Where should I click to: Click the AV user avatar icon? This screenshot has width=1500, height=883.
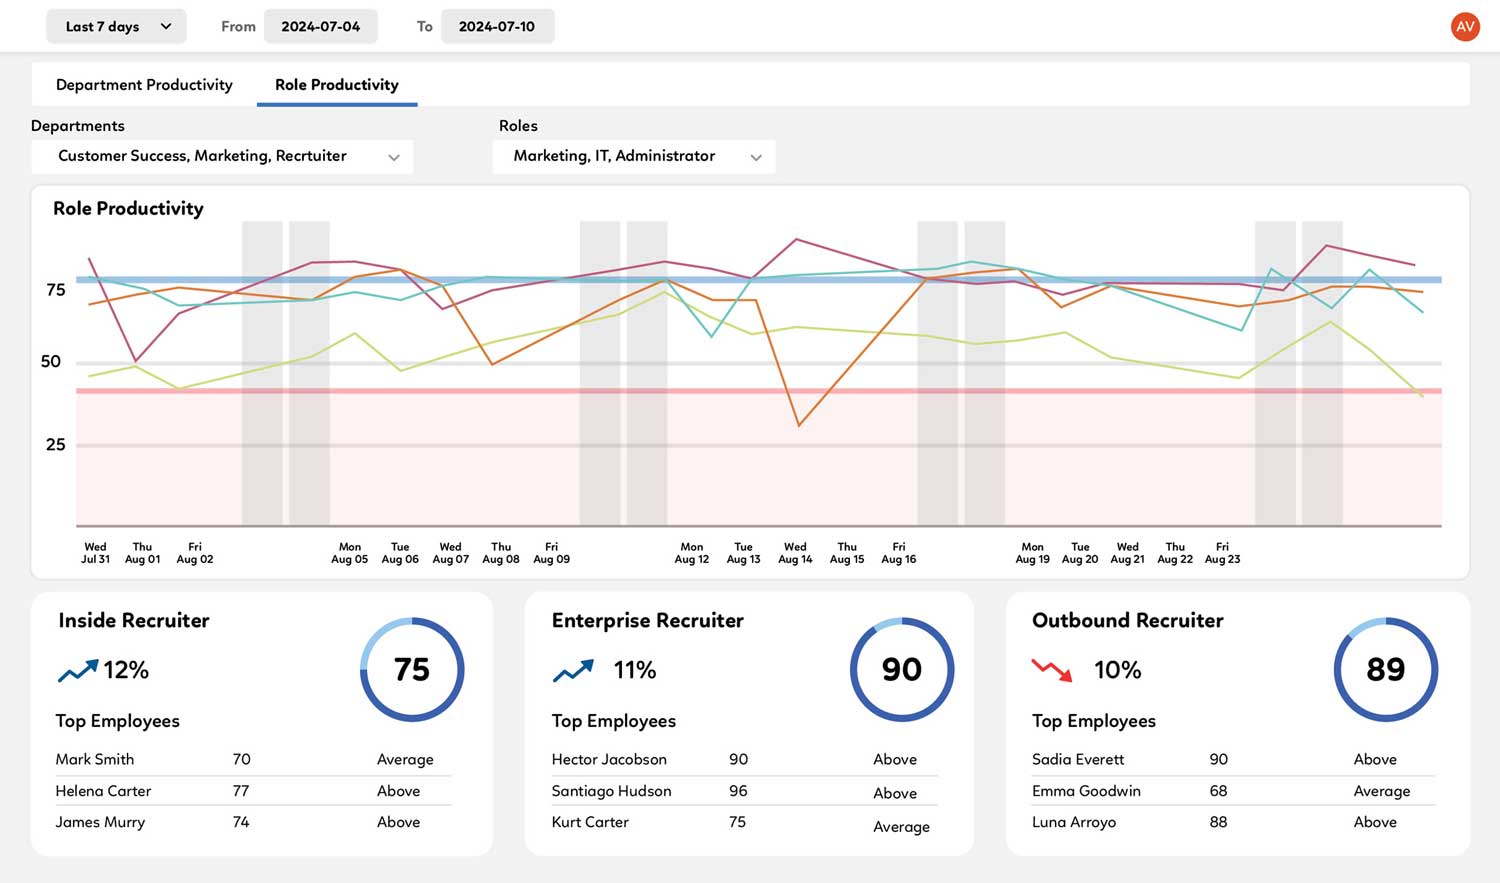(x=1465, y=27)
